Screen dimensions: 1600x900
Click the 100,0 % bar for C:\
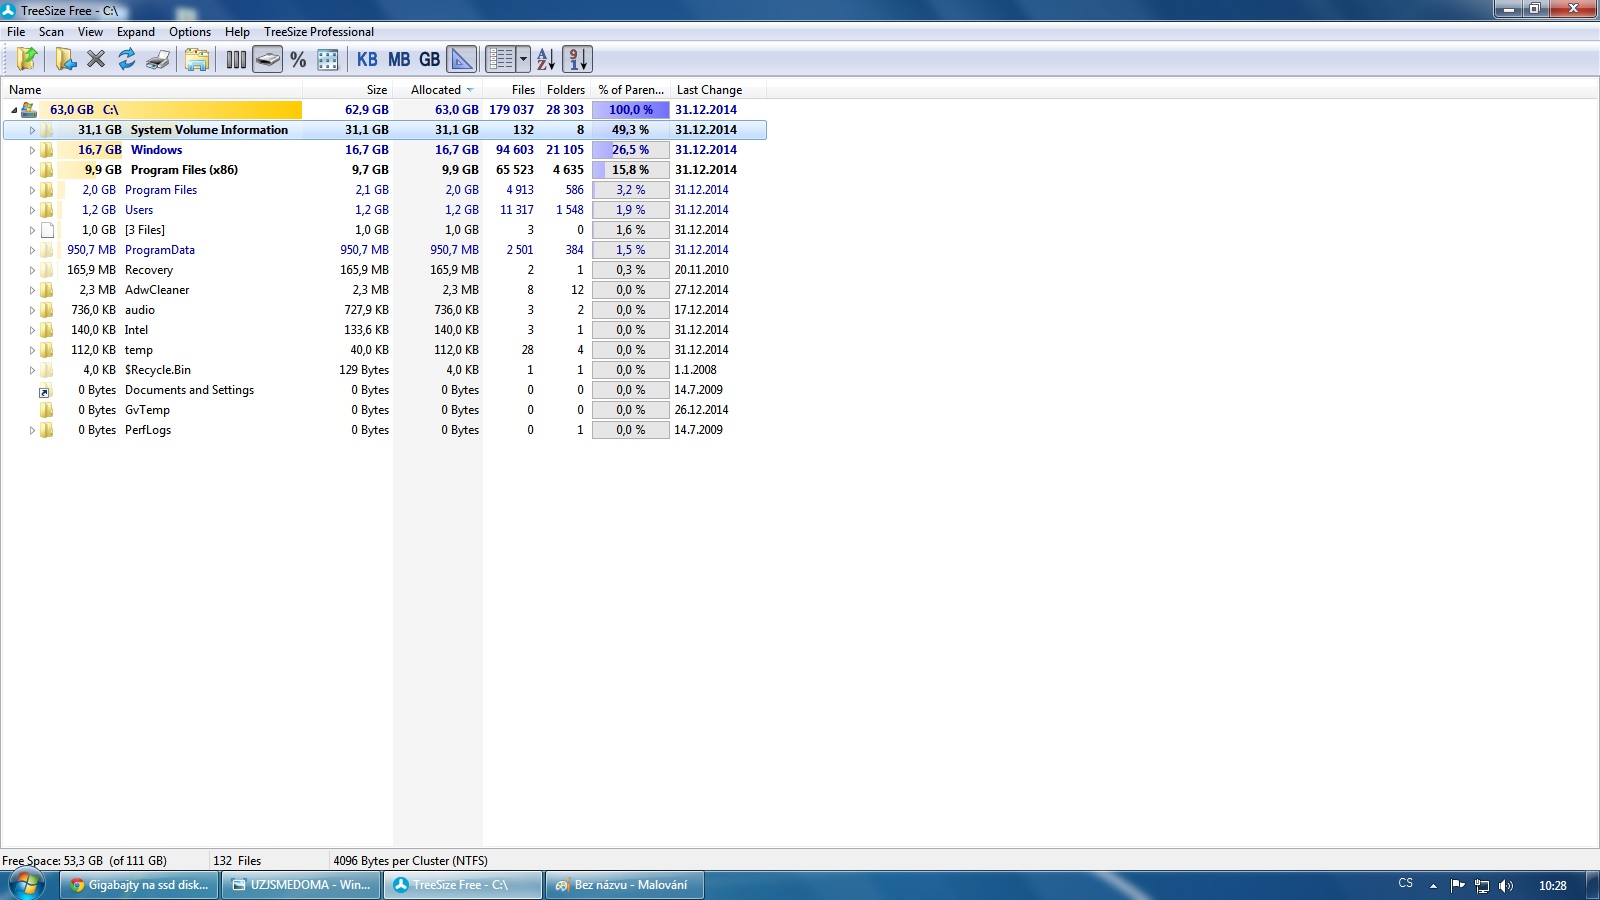[631, 110]
